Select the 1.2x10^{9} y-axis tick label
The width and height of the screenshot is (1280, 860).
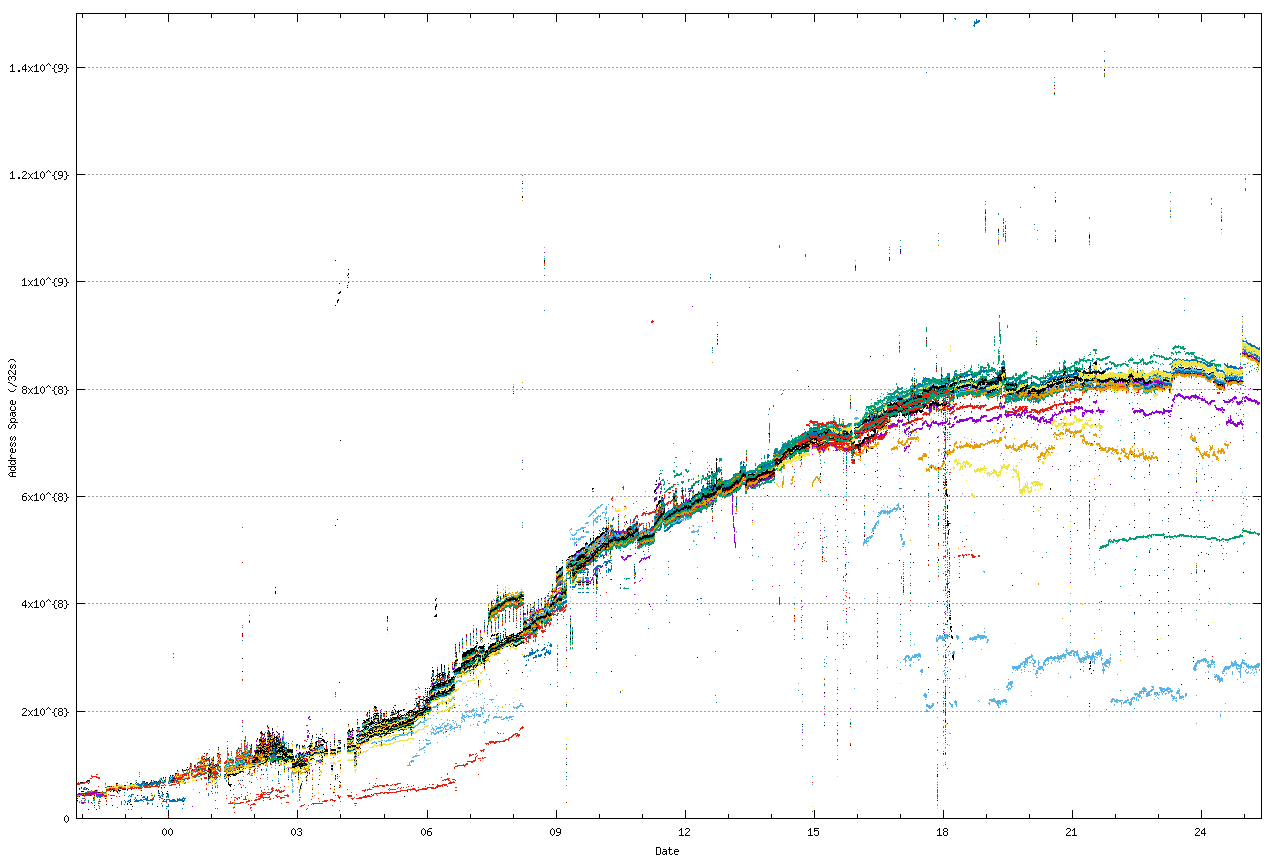pos(39,175)
